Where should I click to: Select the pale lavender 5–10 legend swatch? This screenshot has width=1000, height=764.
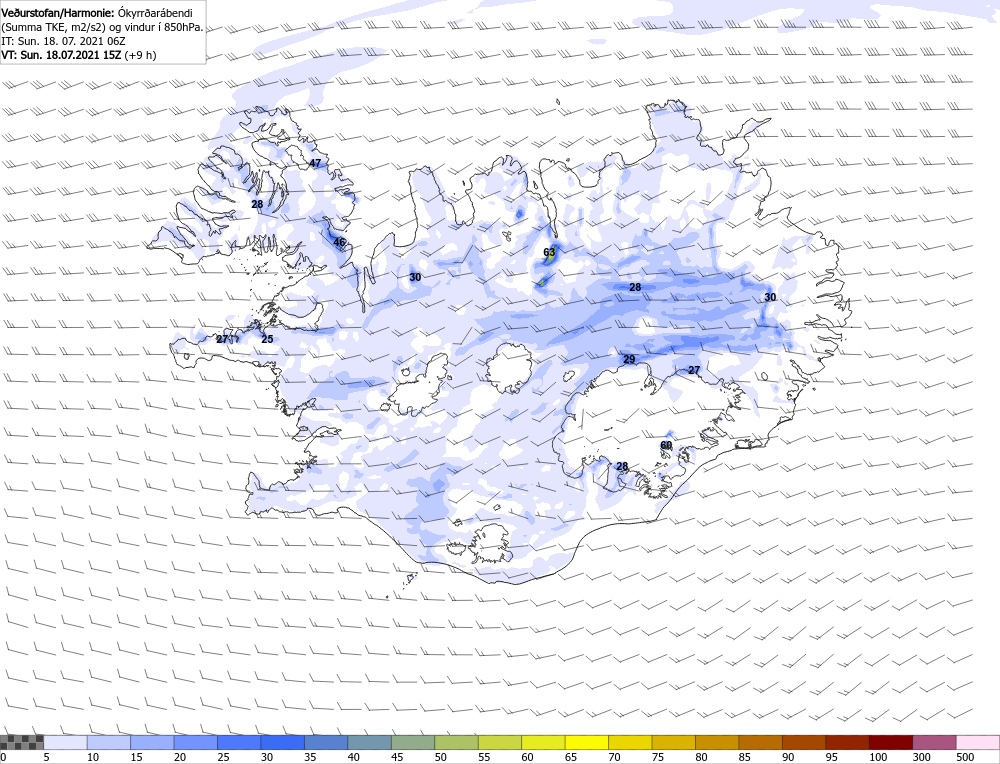[66, 742]
